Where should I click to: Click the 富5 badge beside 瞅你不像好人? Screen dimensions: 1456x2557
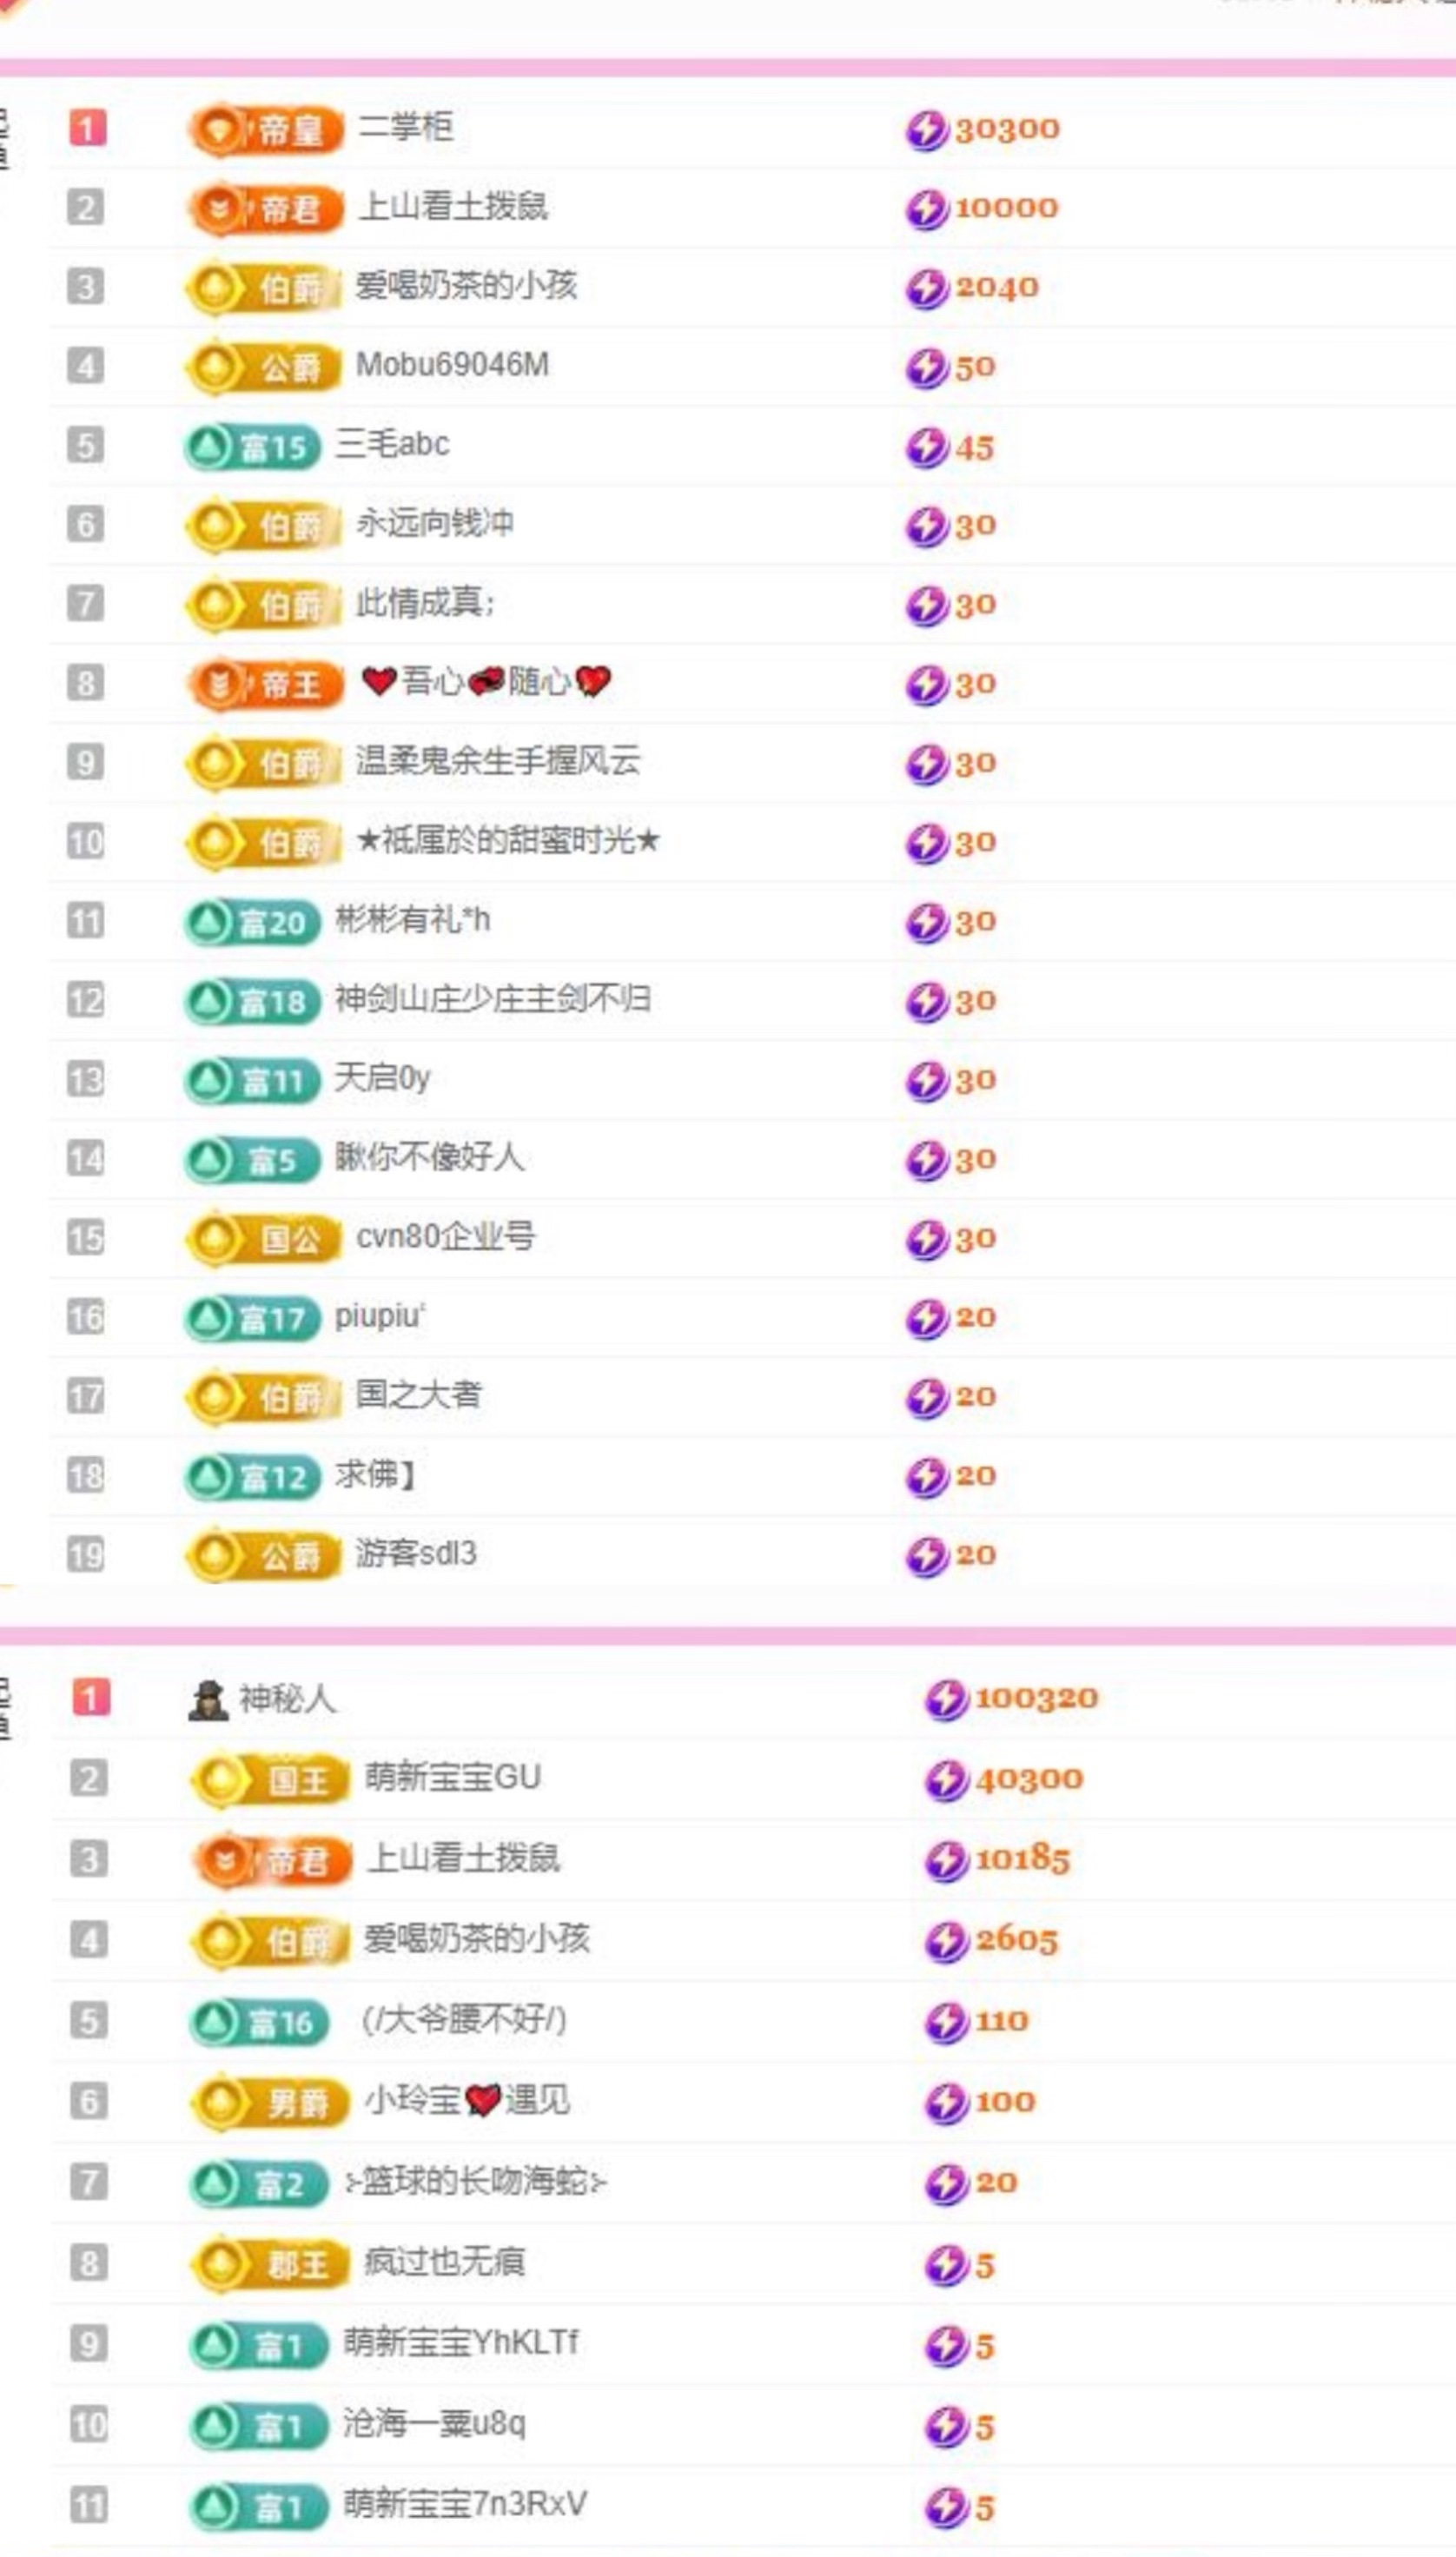253,1160
